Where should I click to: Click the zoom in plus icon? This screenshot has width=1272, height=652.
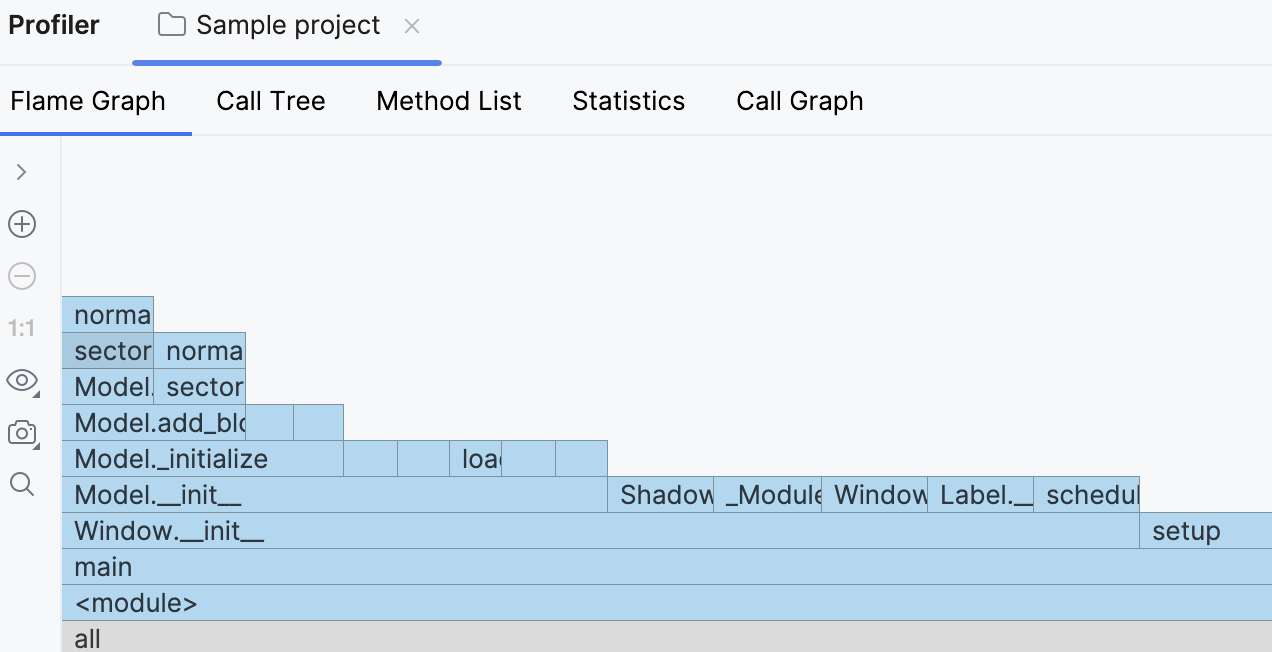pyautogui.click(x=22, y=224)
